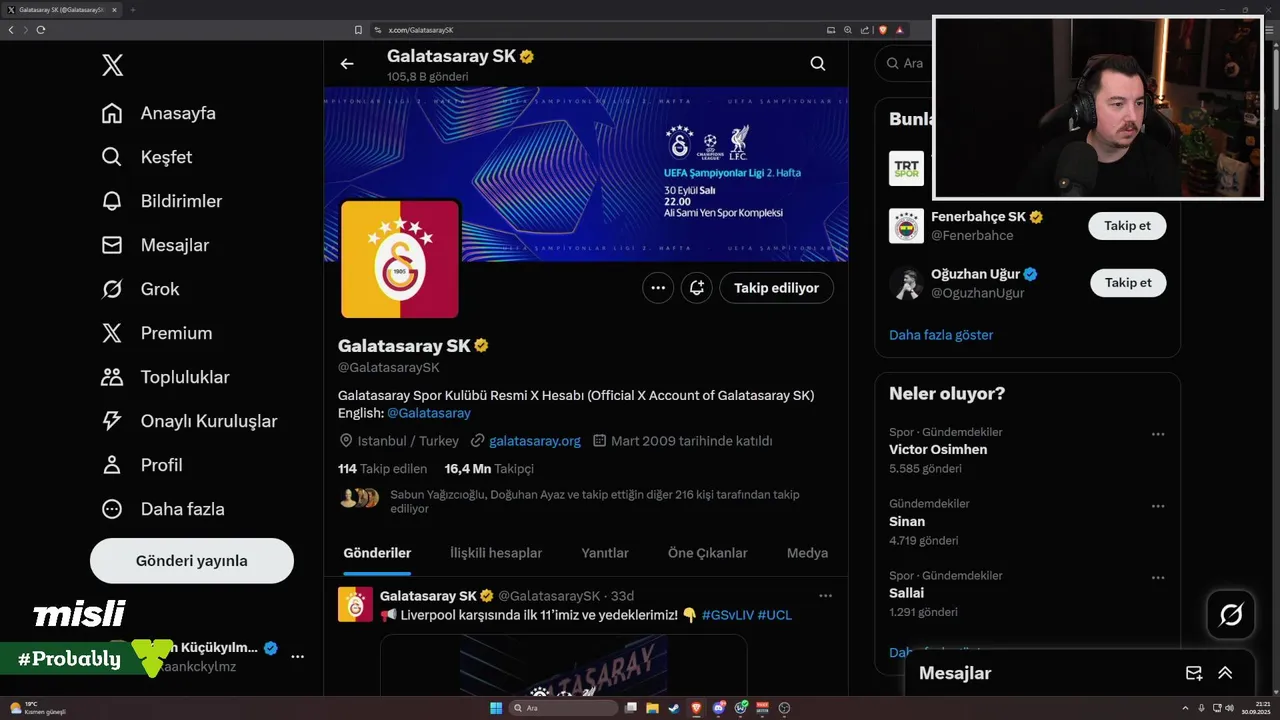
Task: Open the floating Grok button
Action: 1231,615
